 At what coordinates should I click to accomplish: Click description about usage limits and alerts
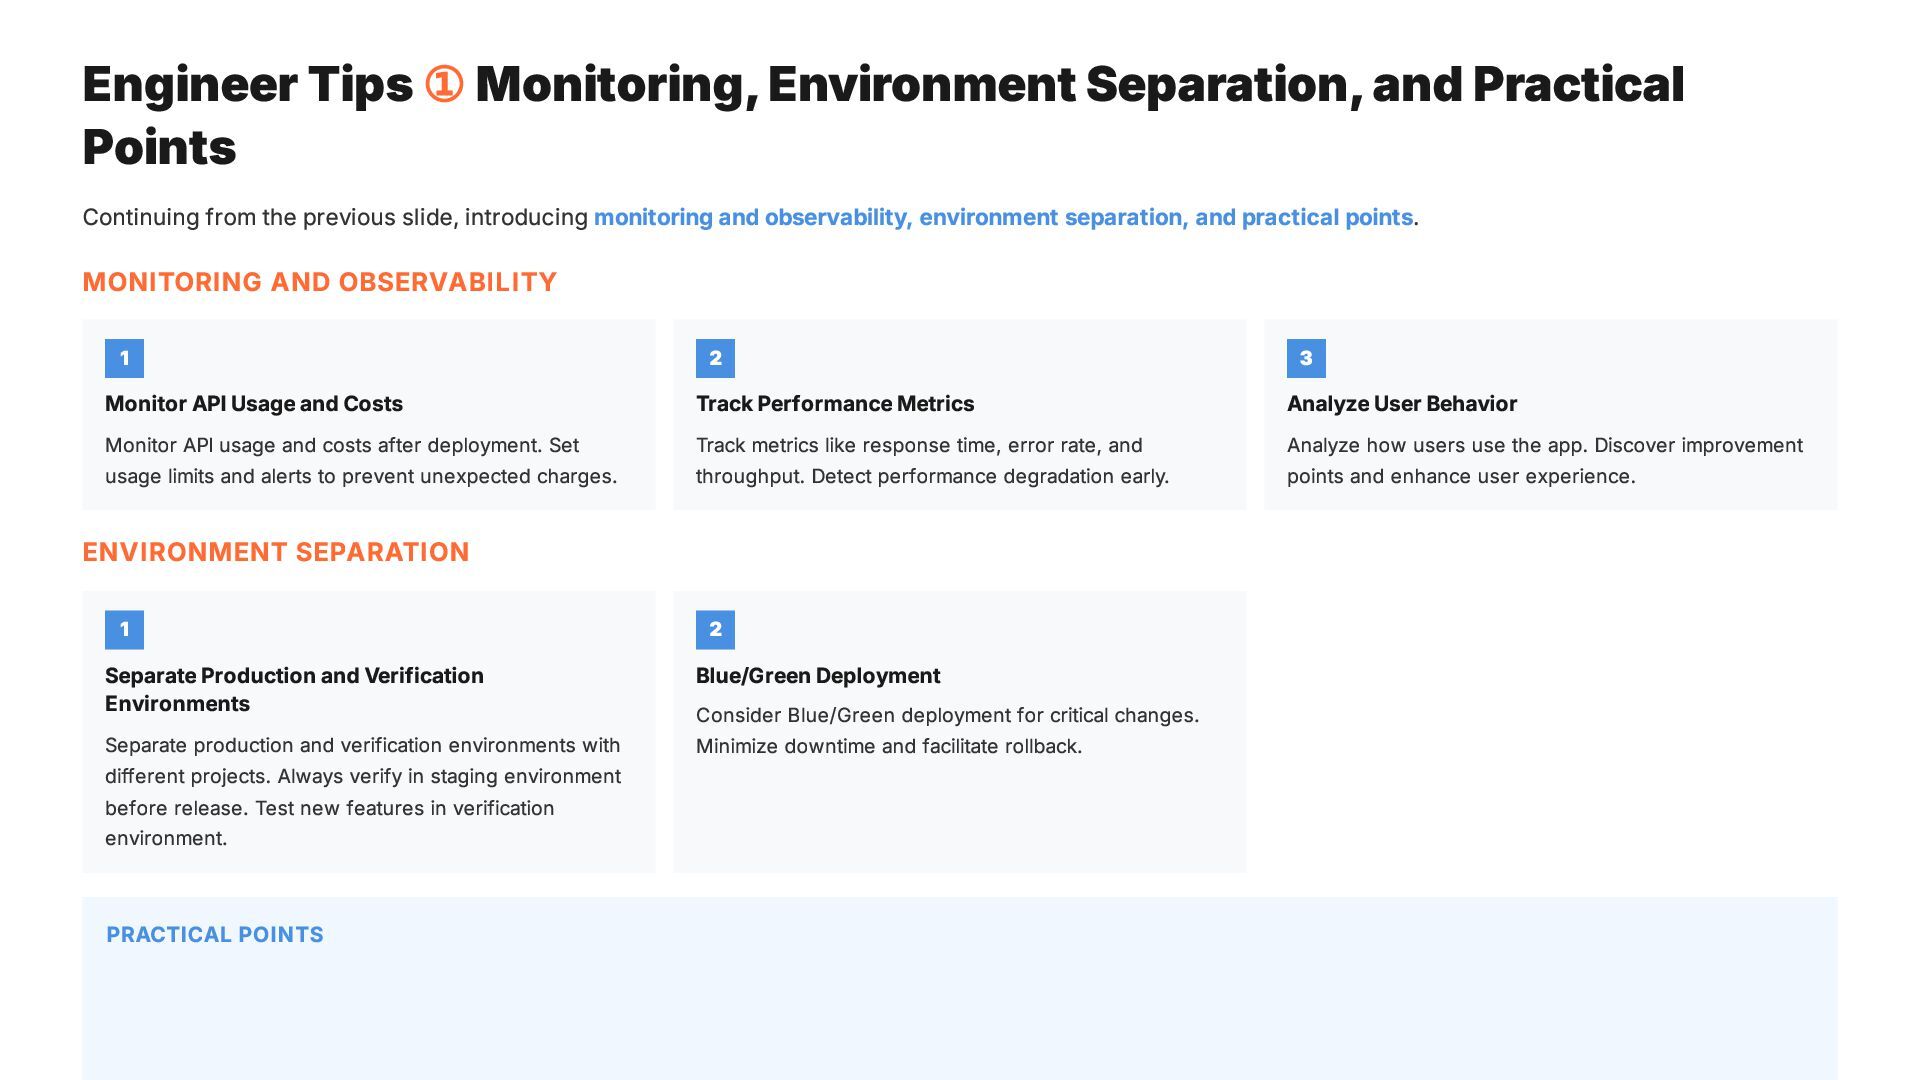pyautogui.click(x=361, y=461)
